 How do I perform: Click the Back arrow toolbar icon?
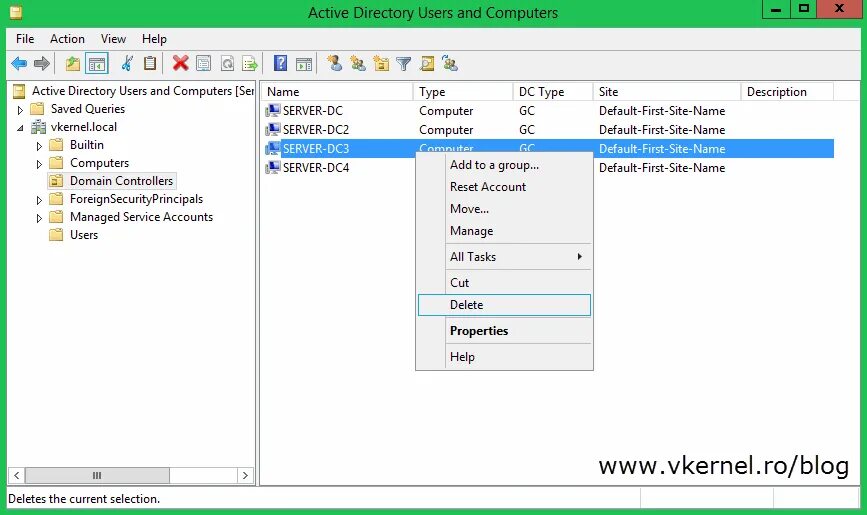pyautogui.click(x=19, y=64)
